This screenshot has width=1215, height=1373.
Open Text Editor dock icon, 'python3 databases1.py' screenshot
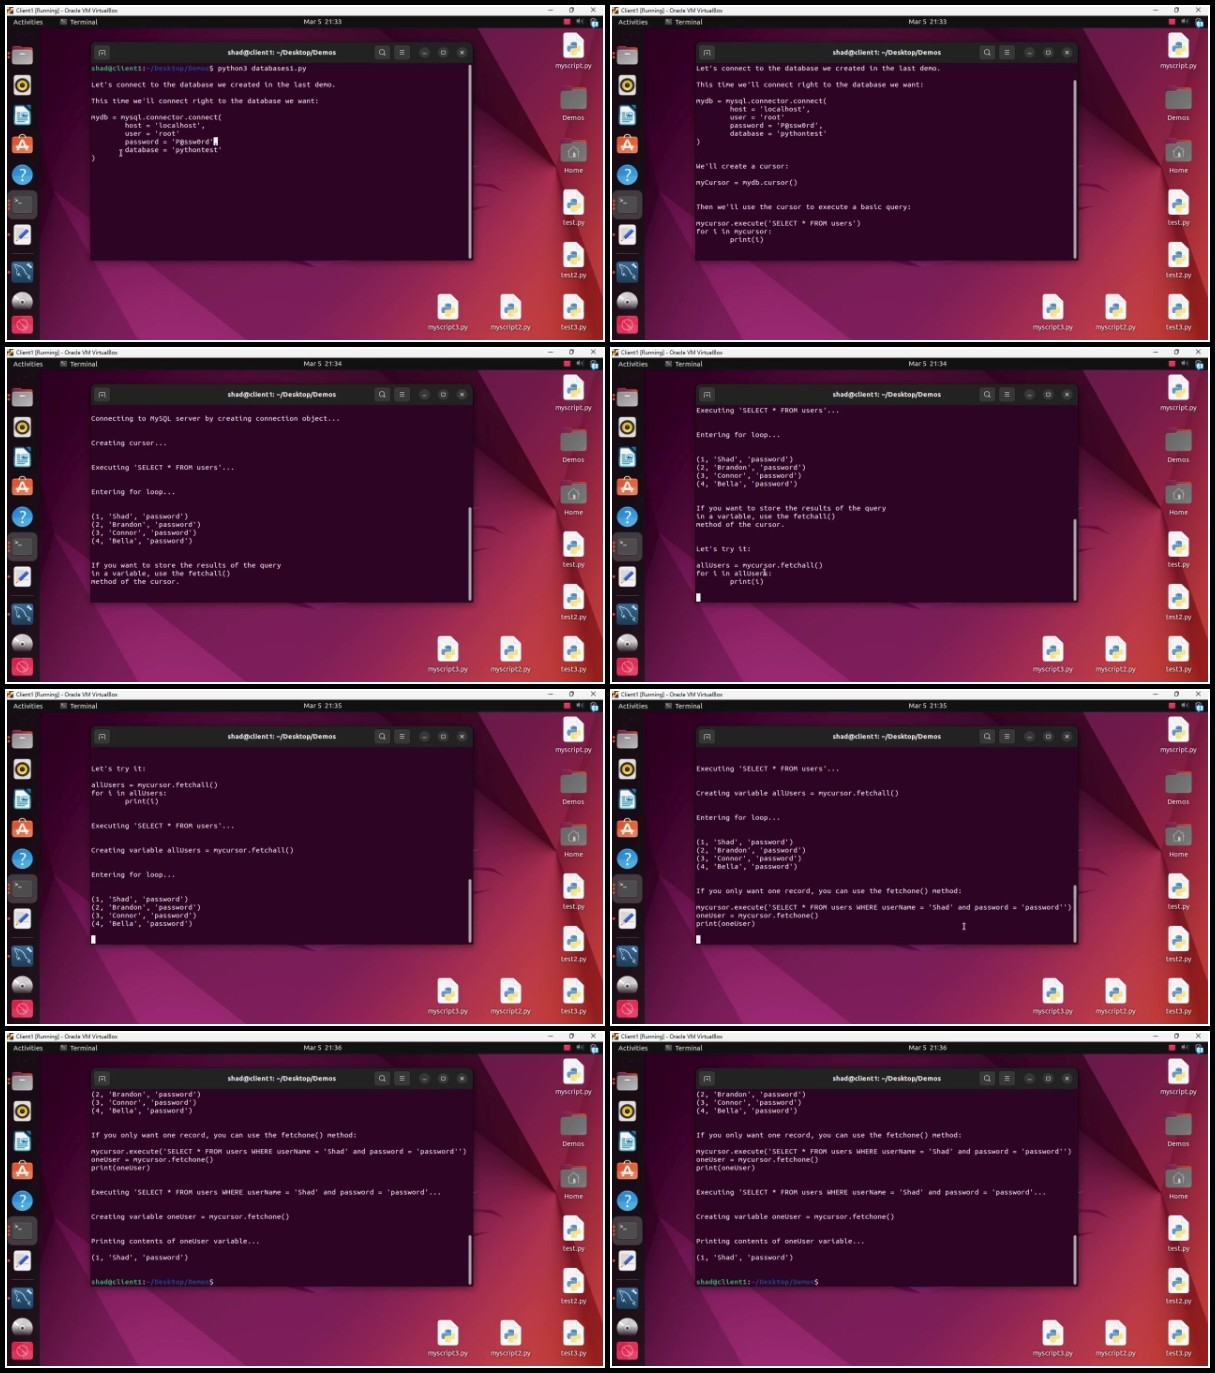click(x=22, y=234)
